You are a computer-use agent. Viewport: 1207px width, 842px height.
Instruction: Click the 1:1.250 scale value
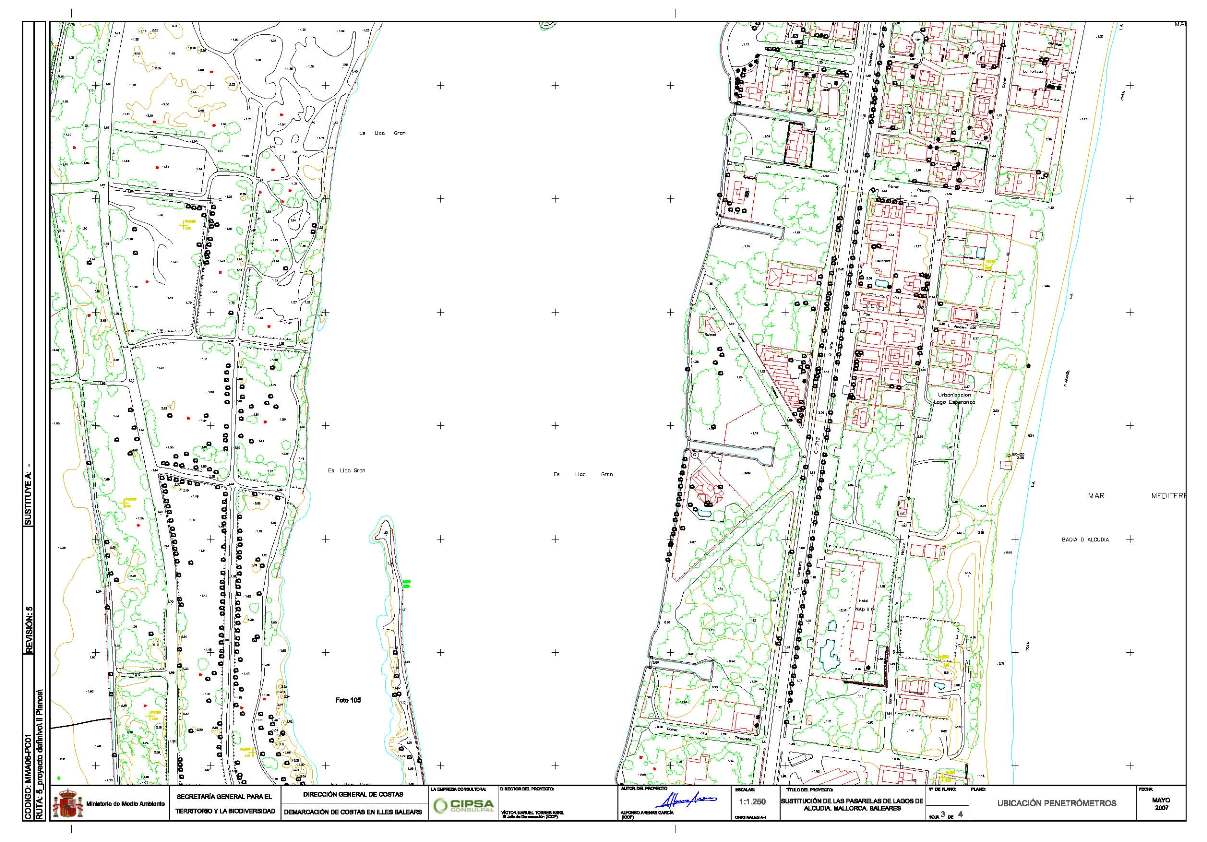tap(751, 802)
